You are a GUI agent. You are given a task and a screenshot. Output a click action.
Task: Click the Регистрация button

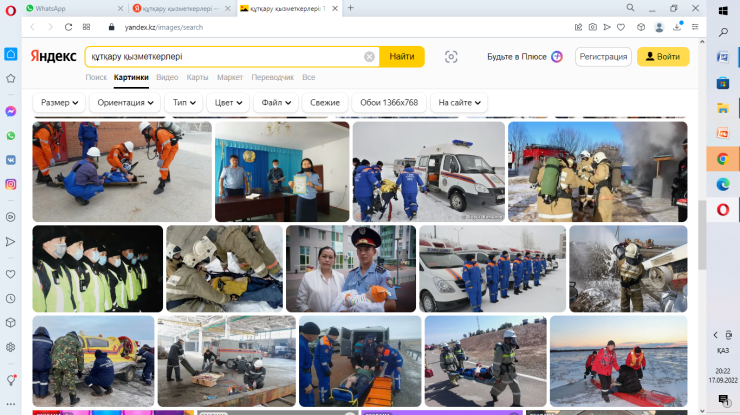603,57
